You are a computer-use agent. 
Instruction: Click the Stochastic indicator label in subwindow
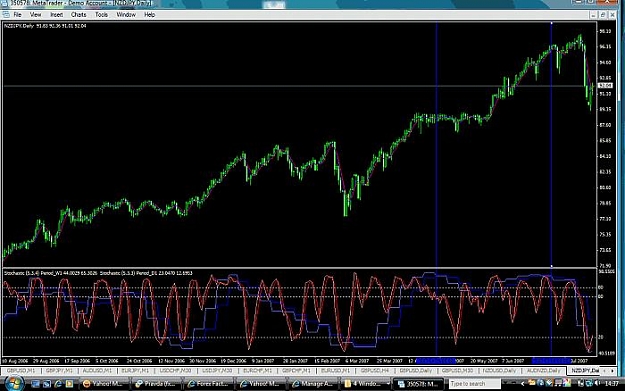click(x=98, y=273)
